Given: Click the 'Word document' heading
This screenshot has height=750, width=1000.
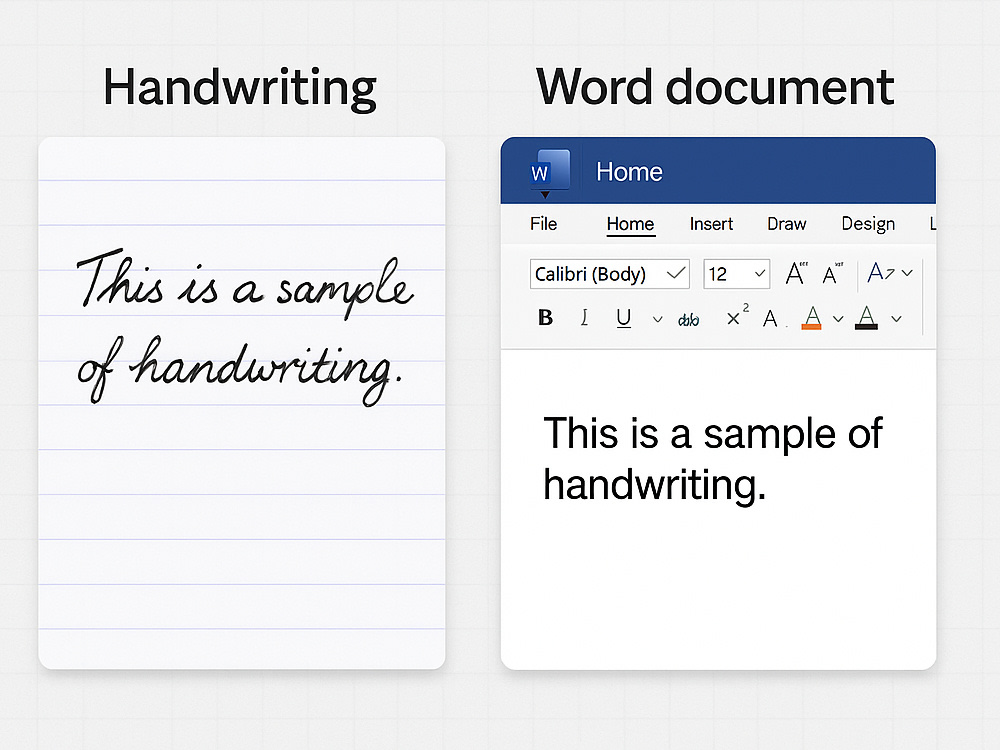Looking at the screenshot, I should point(715,87).
